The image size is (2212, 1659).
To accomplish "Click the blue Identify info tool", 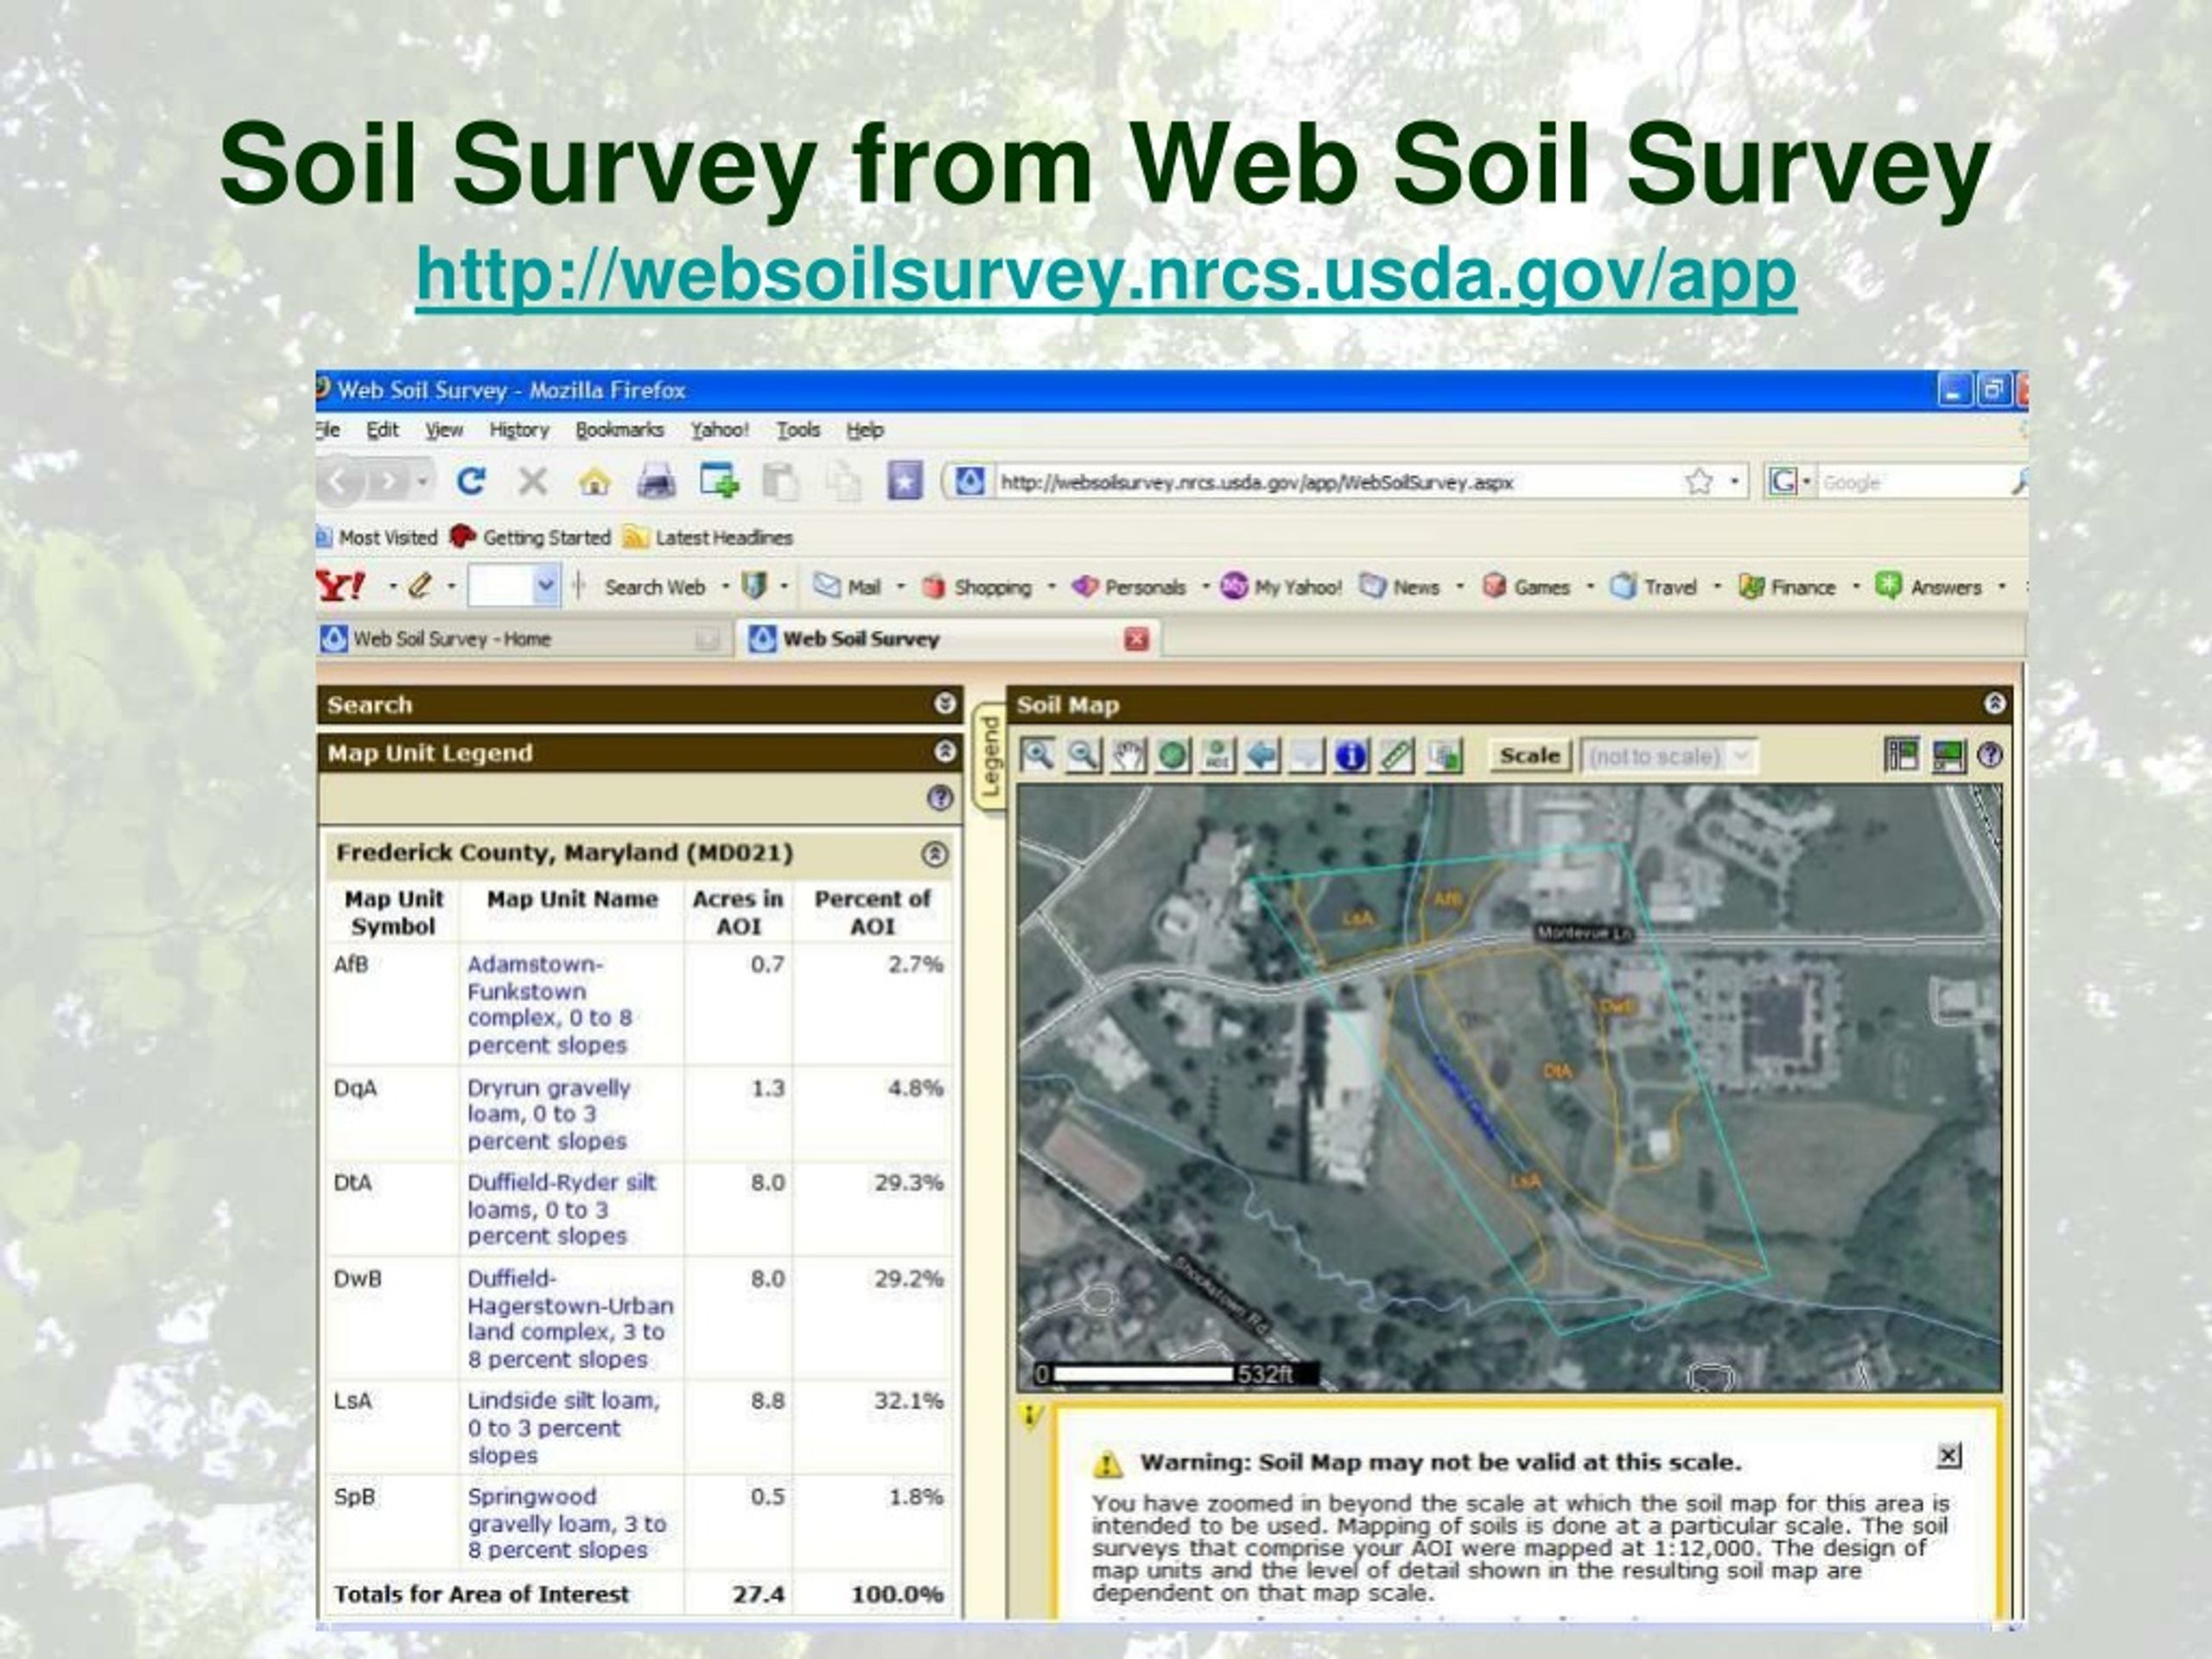I will [1351, 755].
